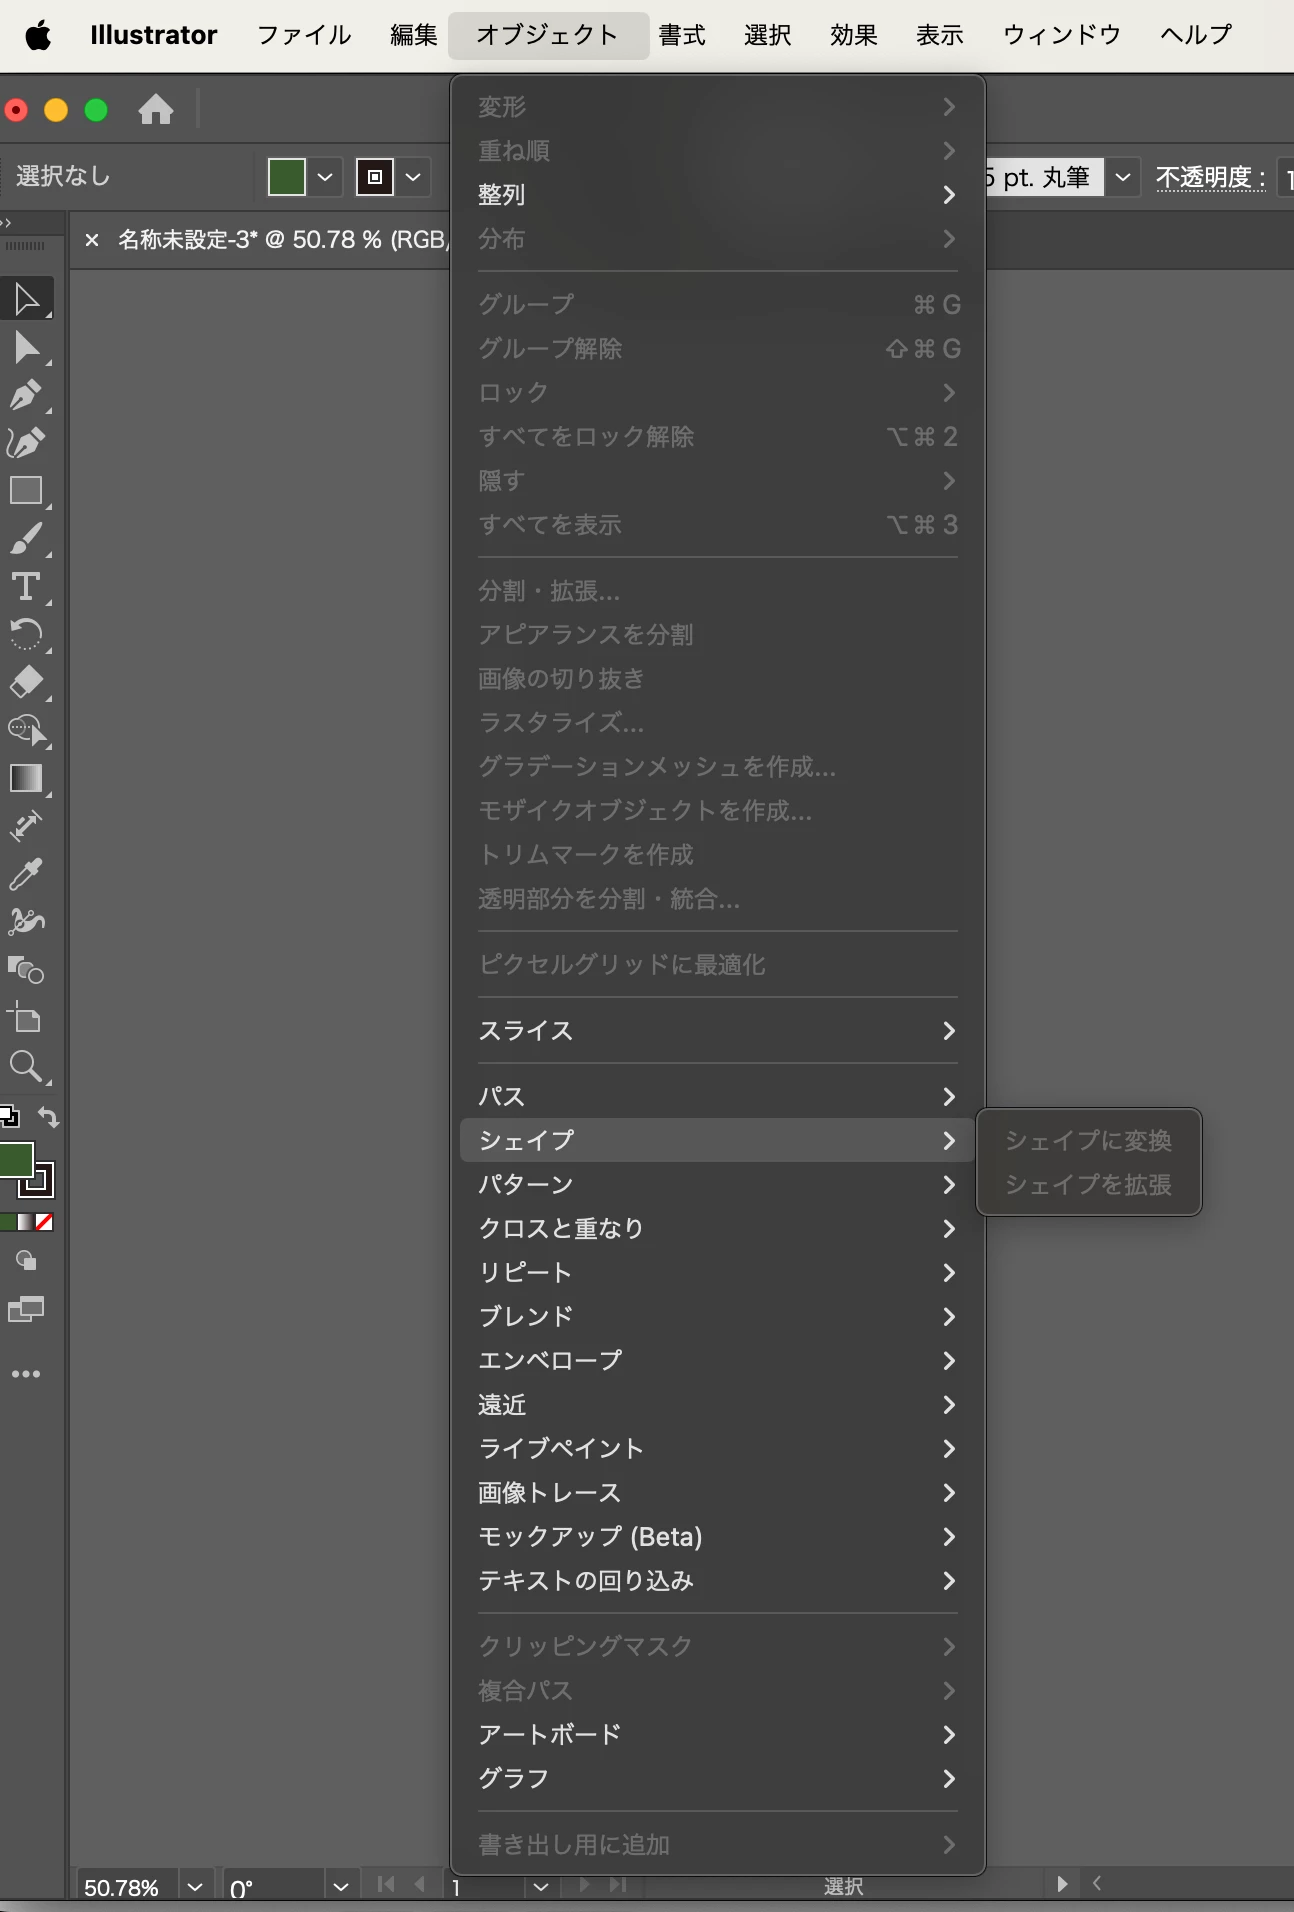1294x1912 pixels.
Task: Open rotation angle dropdown
Action: pos(341,1887)
